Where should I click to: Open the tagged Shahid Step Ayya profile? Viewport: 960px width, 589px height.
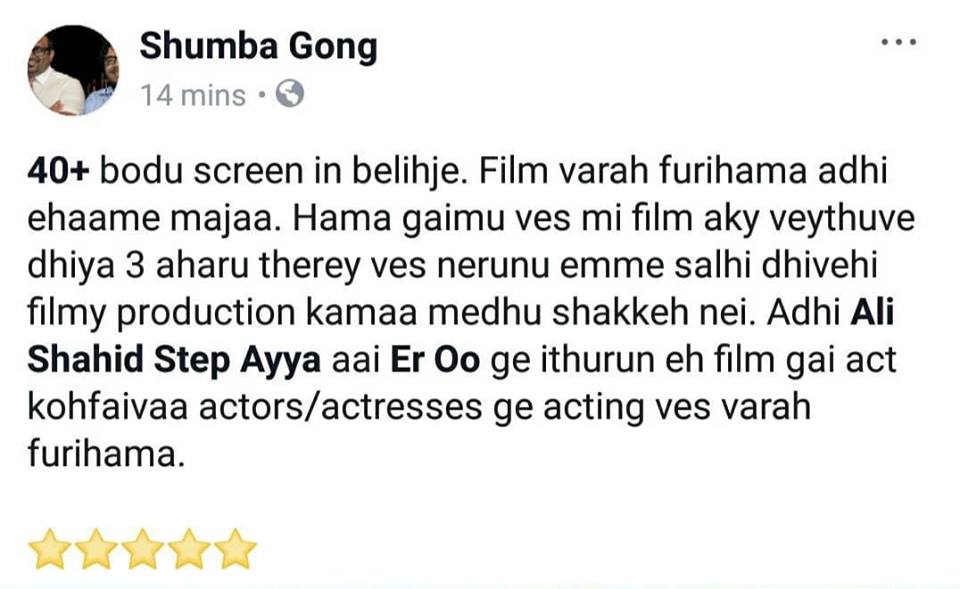tap(174, 360)
